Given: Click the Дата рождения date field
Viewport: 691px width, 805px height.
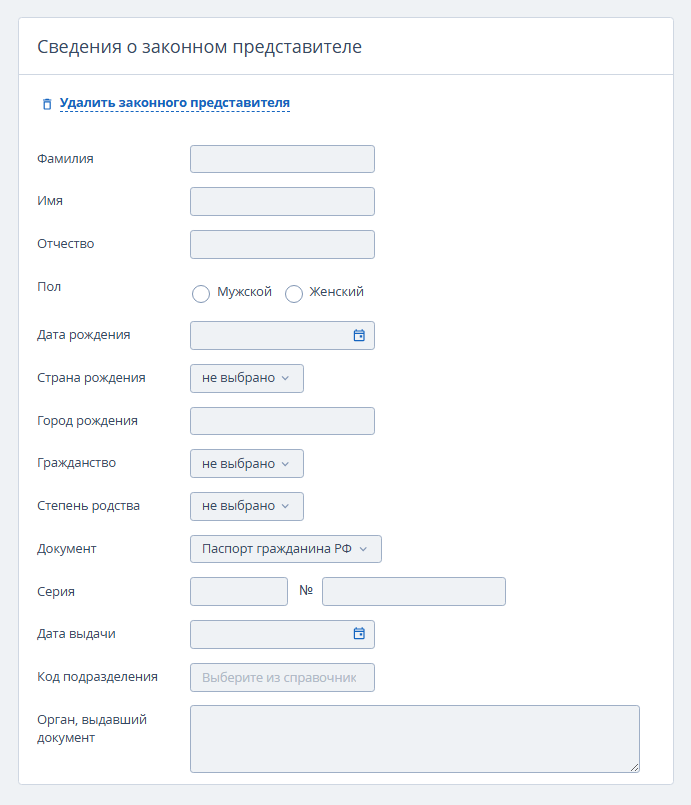Looking at the screenshot, I should pos(268,336).
